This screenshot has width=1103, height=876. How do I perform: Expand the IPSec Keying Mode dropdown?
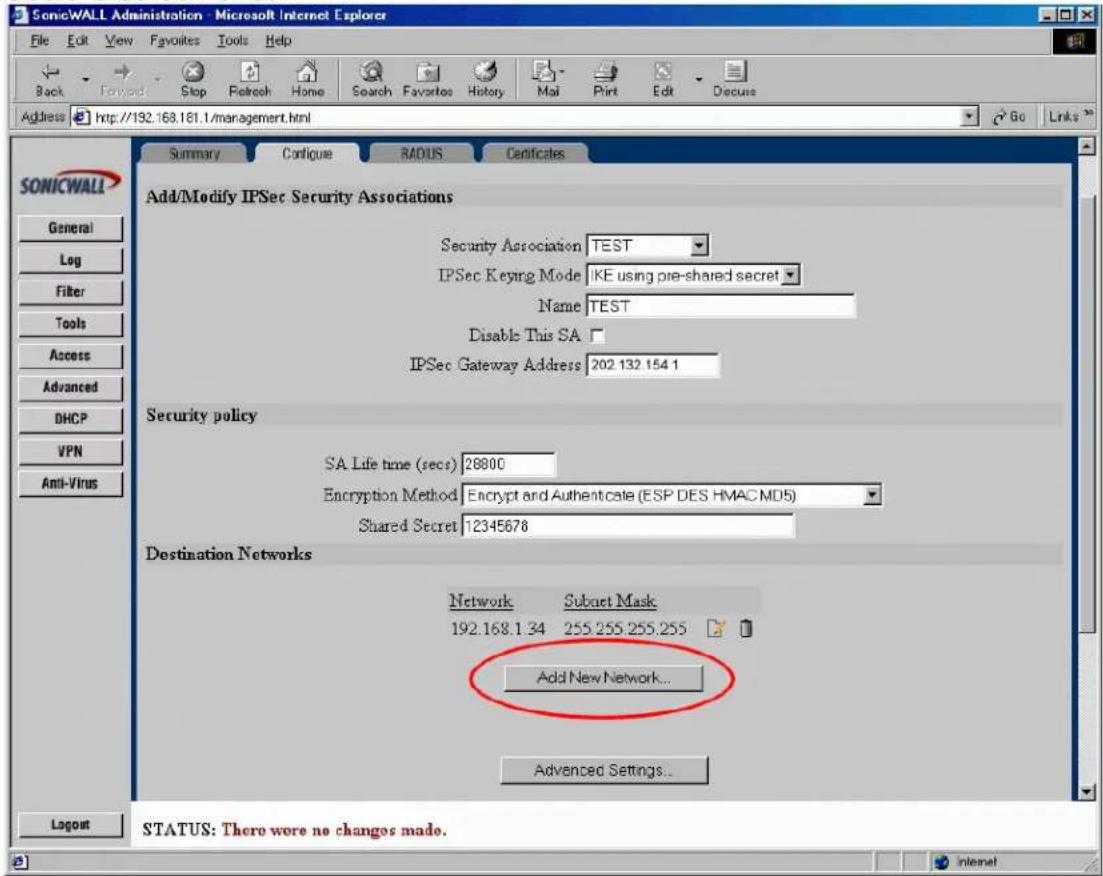click(791, 275)
